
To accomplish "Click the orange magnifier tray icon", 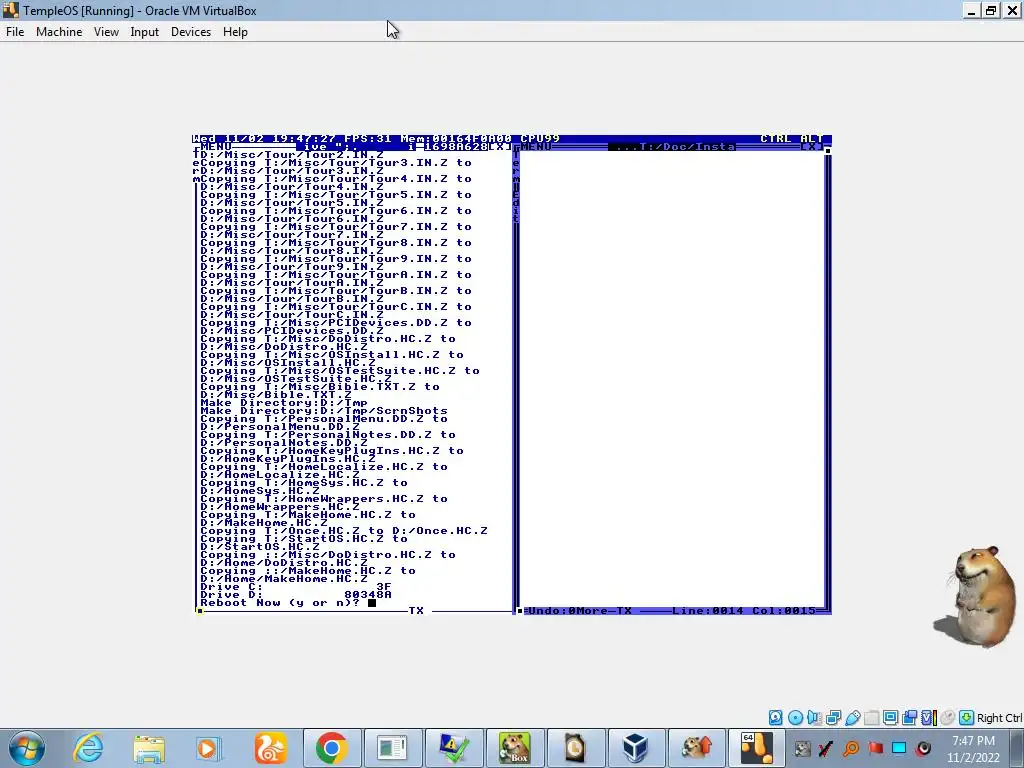I will click(851, 748).
